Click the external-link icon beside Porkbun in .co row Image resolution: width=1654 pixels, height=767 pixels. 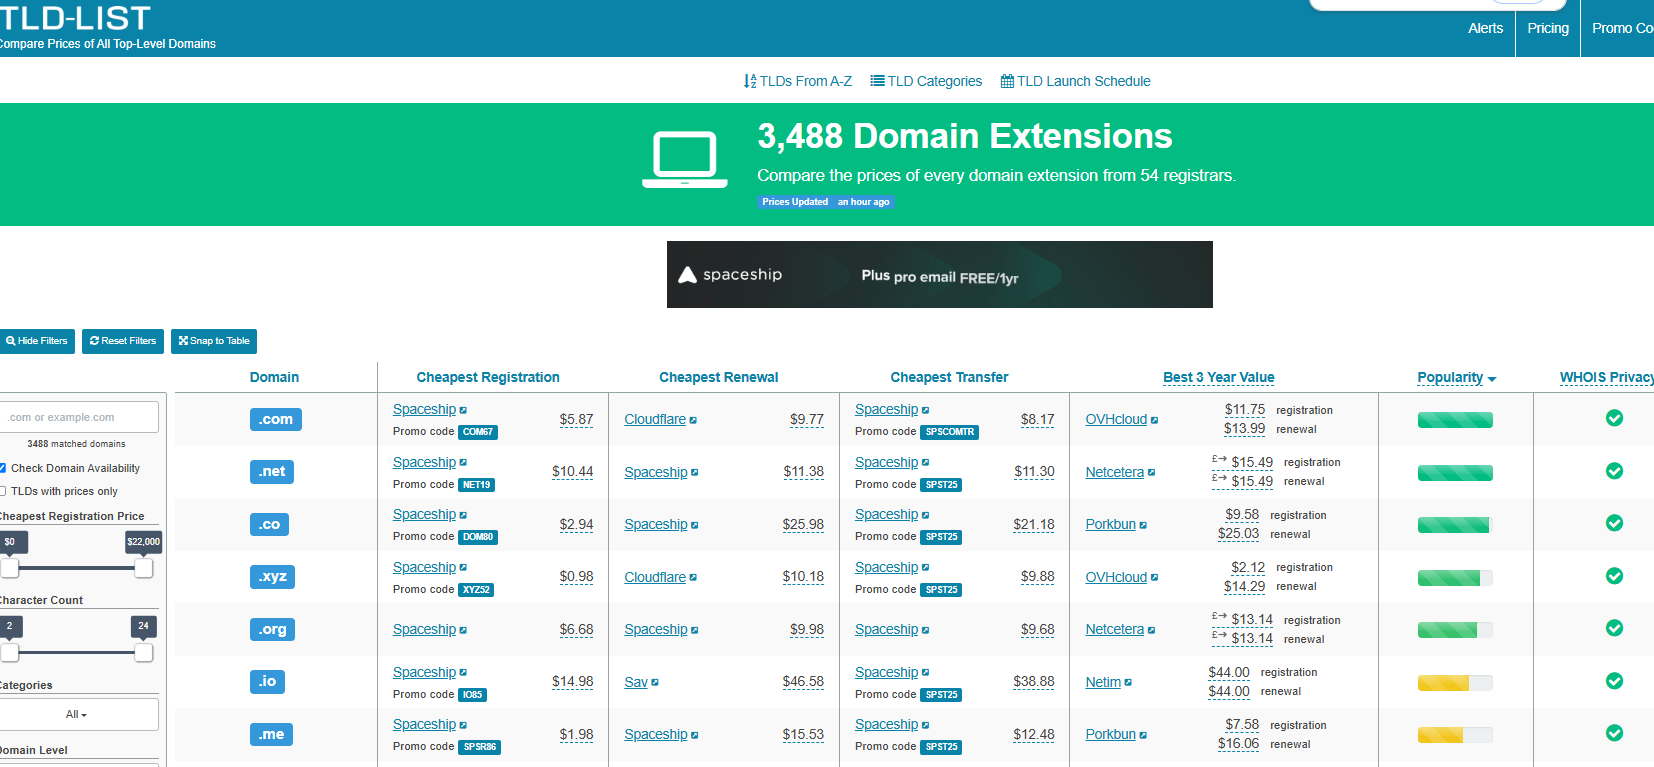coord(1143,525)
